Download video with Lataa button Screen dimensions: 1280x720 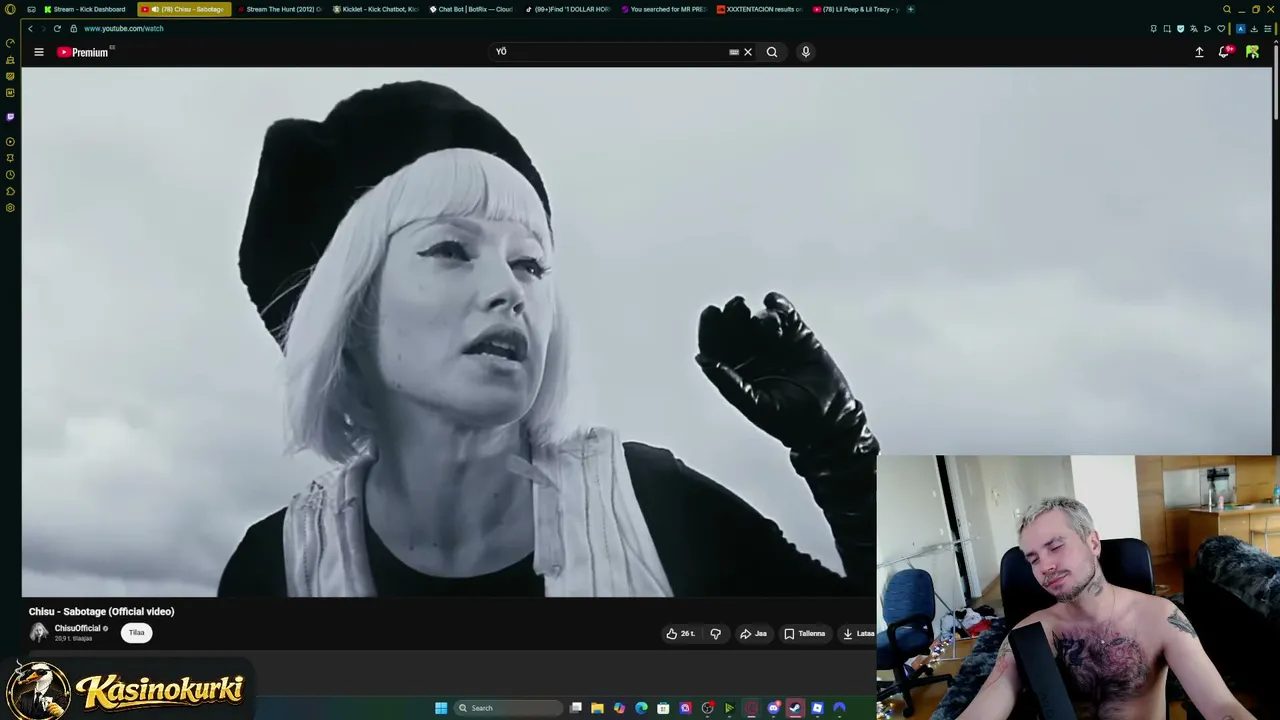pyautogui.click(x=858, y=633)
